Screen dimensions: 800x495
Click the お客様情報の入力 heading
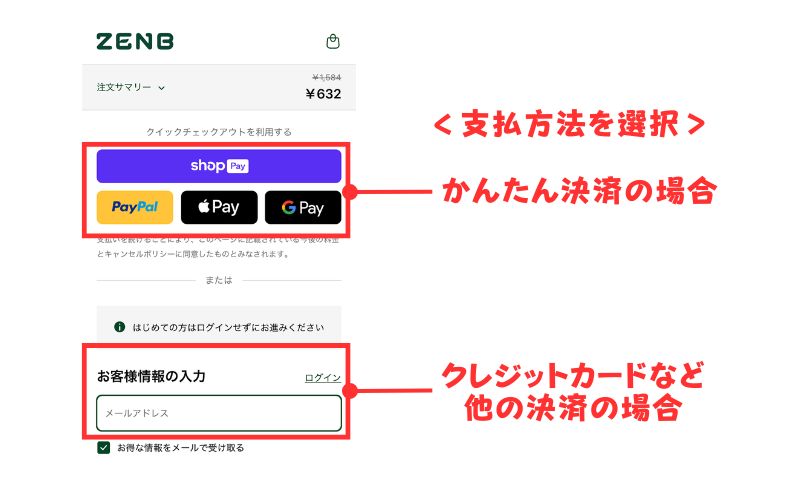coord(151,377)
